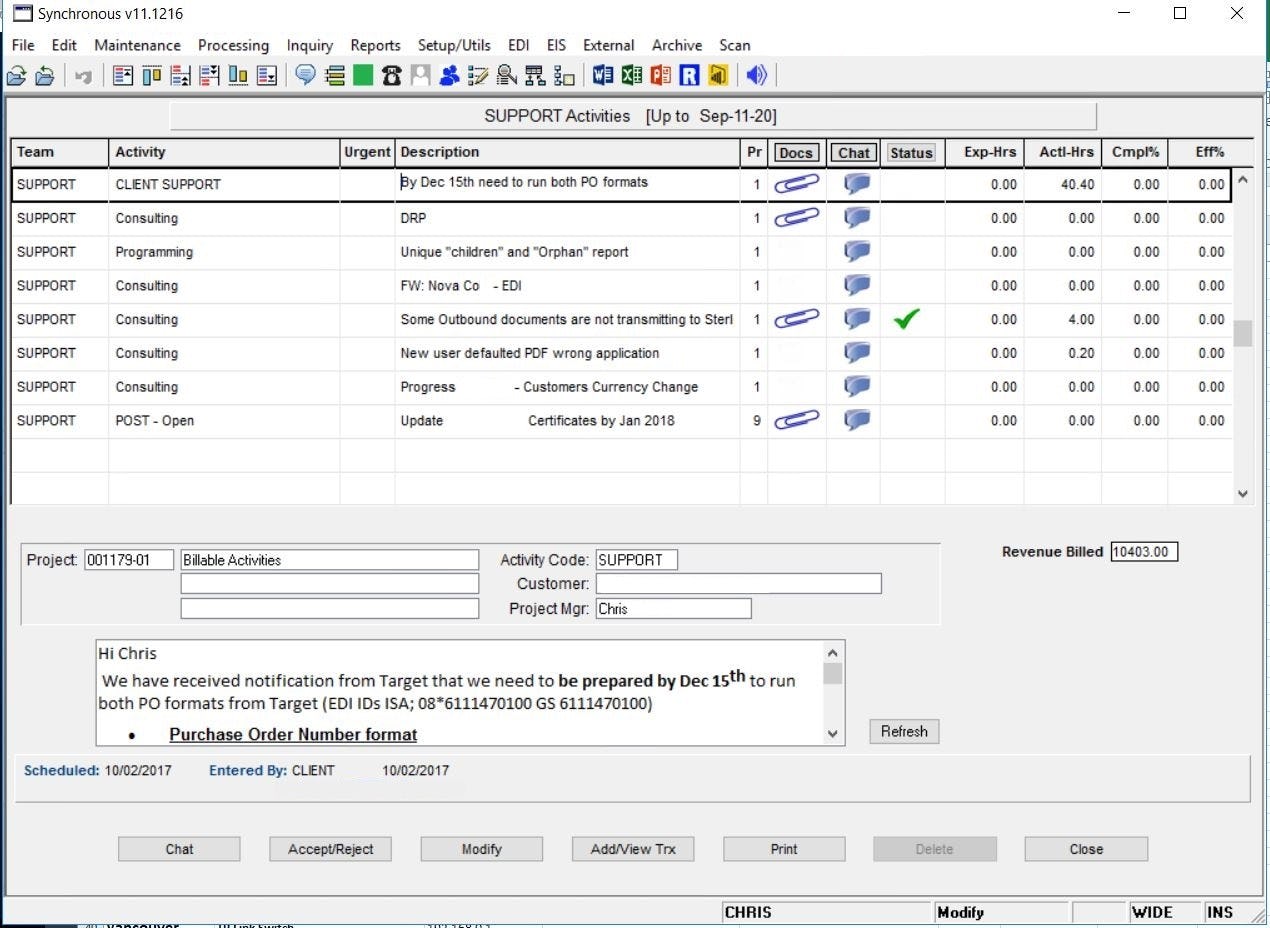
Task: Open the Setup/Utils menu
Action: tap(454, 45)
